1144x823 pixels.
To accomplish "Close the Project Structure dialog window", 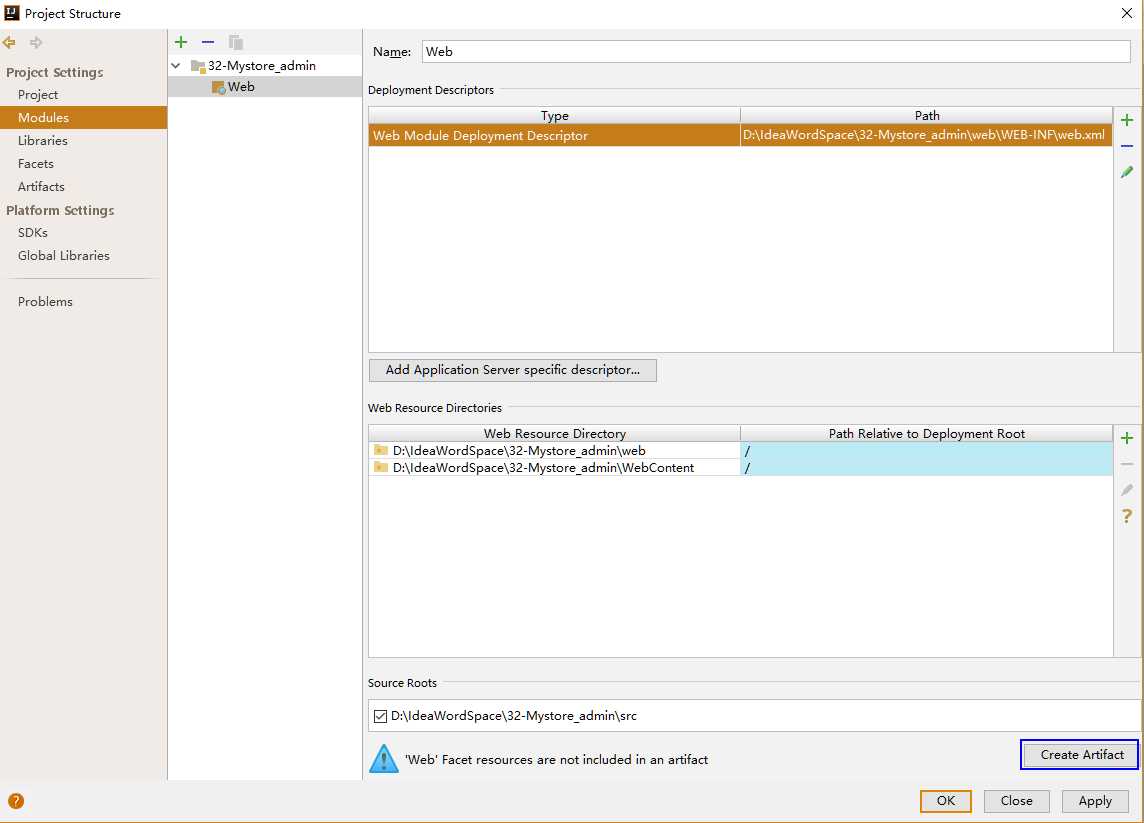I will pyautogui.click(x=1126, y=13).
